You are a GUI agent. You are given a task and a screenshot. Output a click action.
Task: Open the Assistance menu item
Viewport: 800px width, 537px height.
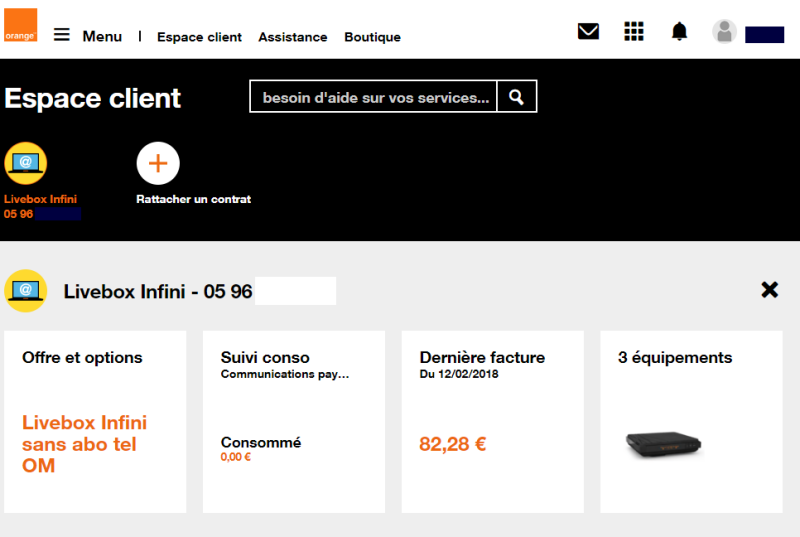[x=292, y=37]
